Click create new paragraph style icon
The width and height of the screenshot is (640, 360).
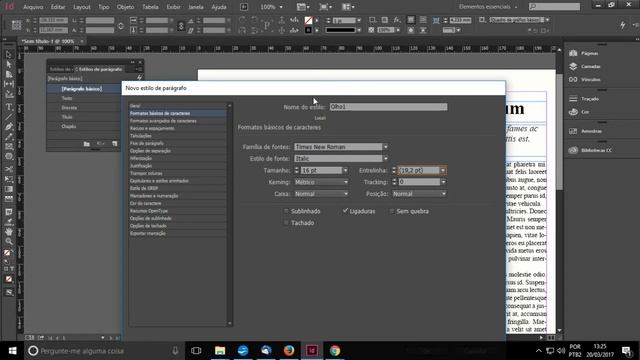point(115,144)
